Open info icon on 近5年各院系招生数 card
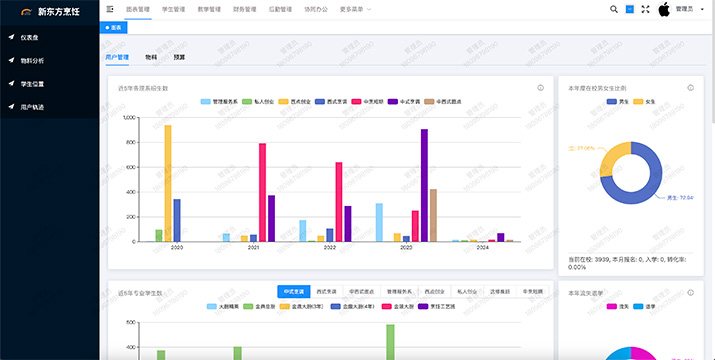This screenshot has height=360, width=715. [x=540, y=88]
